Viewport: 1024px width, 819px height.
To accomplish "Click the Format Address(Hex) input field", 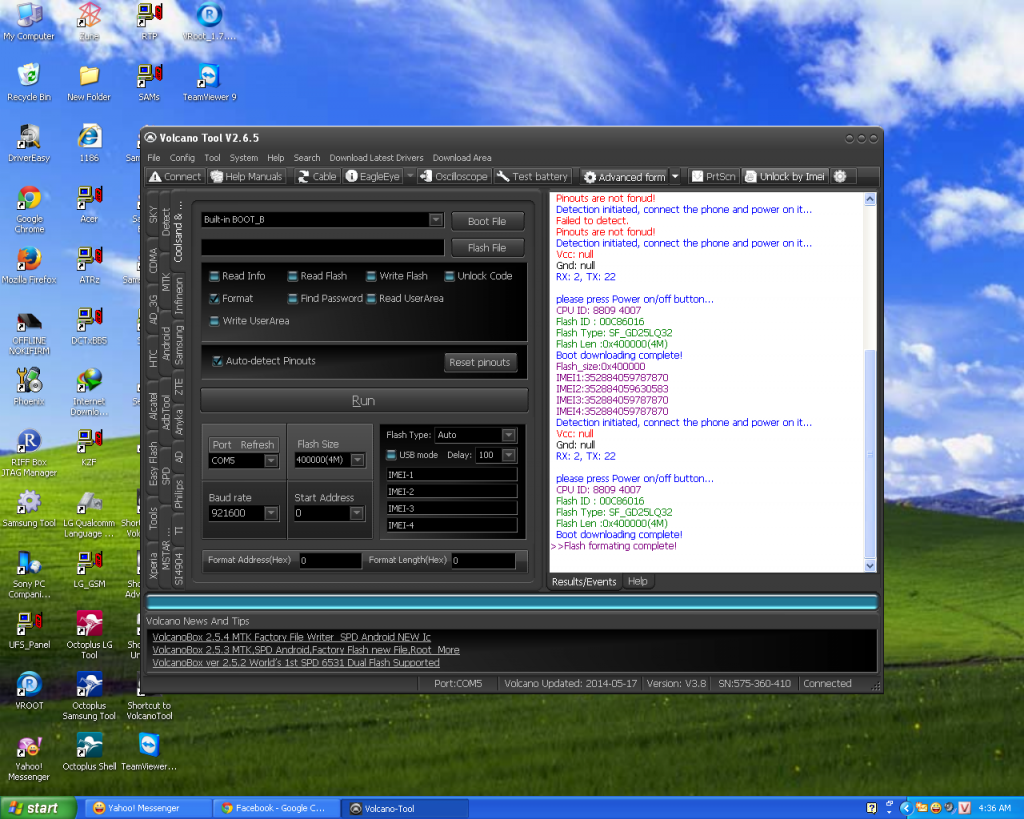I will pyautogui.click(x=330, y=560).
